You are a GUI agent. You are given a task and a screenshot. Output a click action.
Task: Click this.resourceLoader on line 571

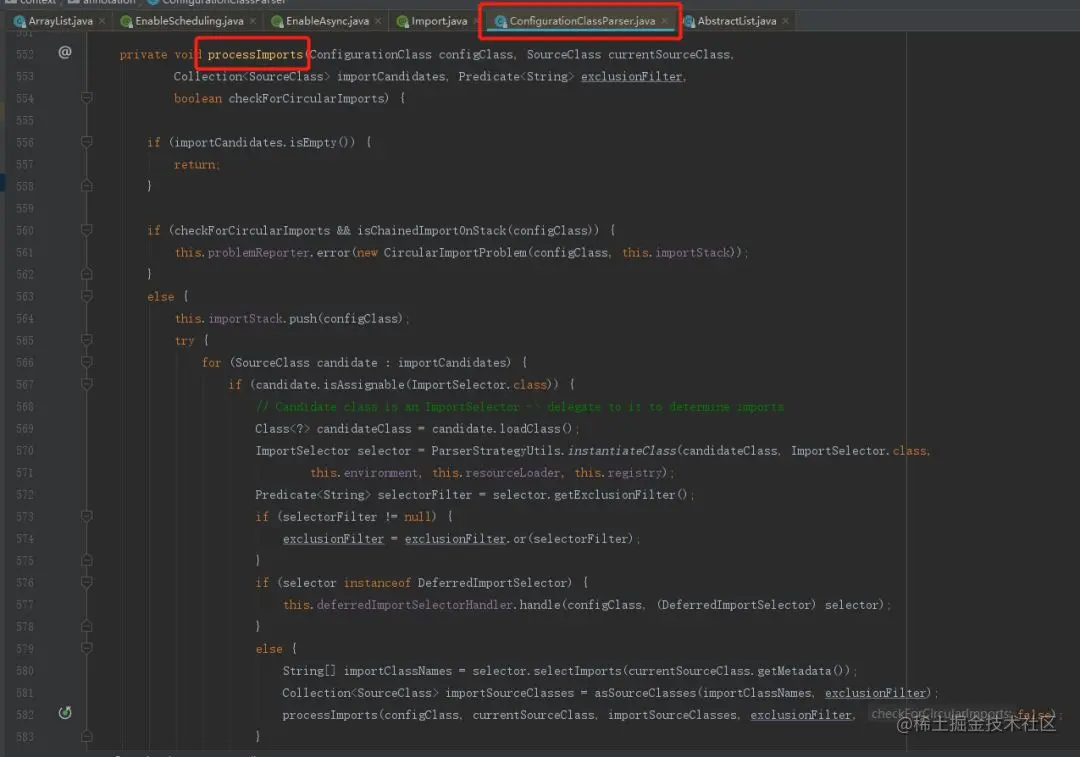pos(496,473)
